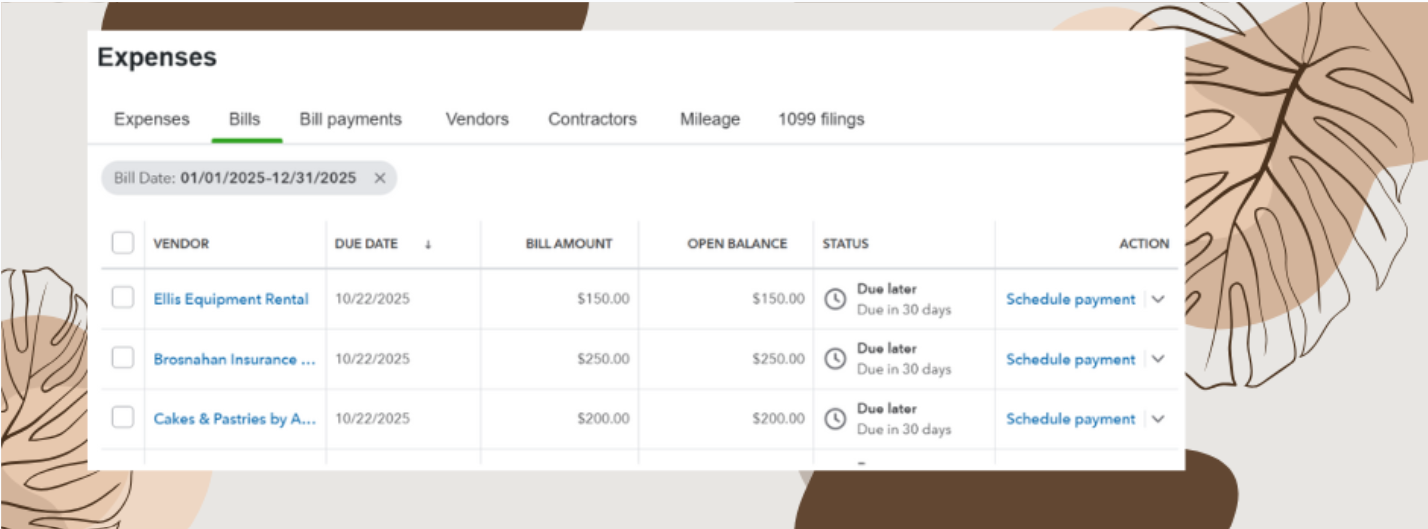Screen dimensions: 1428x529
Task: Schedule payment for Cakes & Pastries bill
Action: pos(1070,419)
